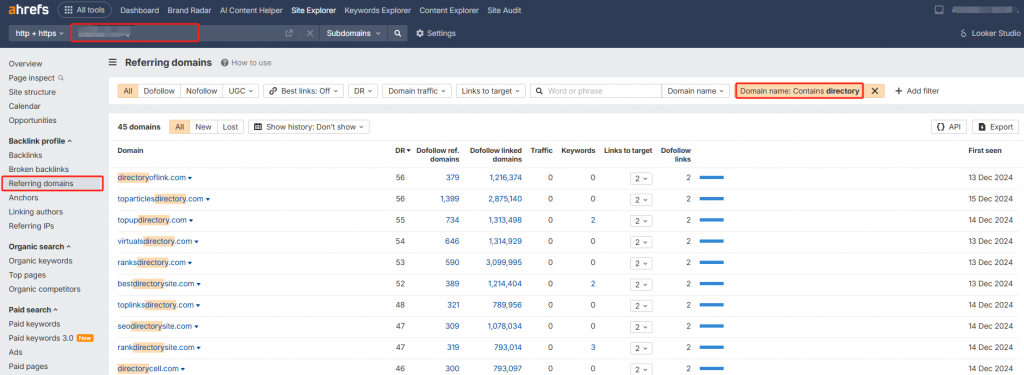Viewport: 1024px width, 375px height.
Task: Click the dofollow links bar for virtualsdirectory.com
Action: pyautogui.click(x=712, y=241)
